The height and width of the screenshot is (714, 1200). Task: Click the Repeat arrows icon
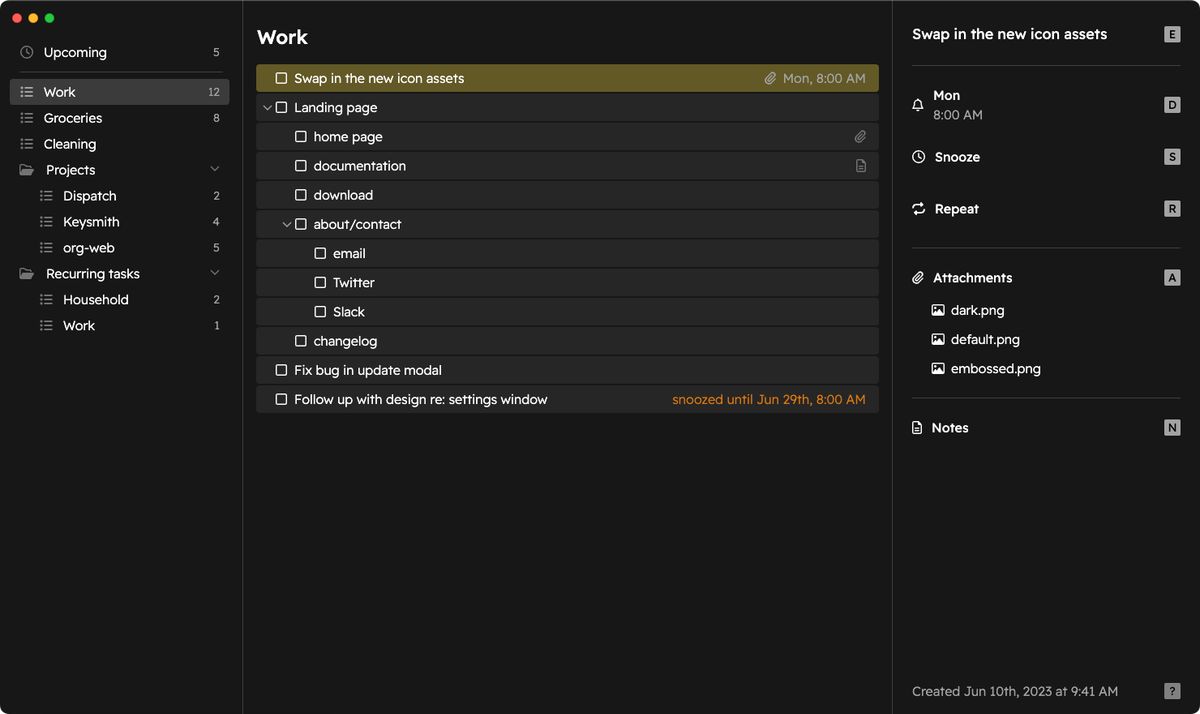point(917,209)
